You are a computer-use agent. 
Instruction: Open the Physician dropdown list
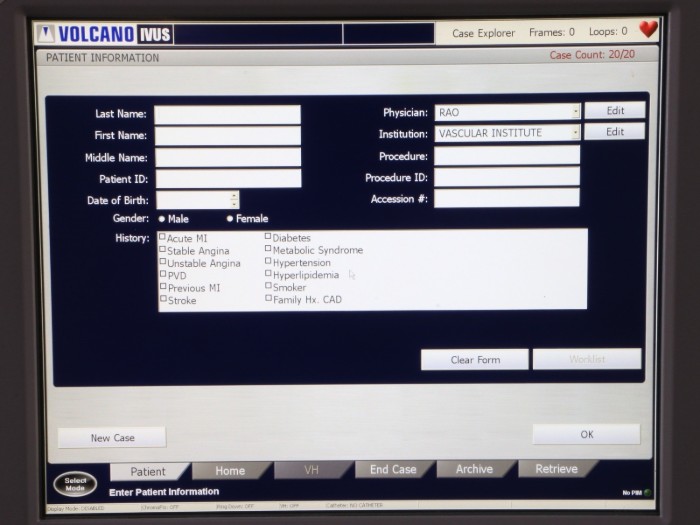click(575, 112)
